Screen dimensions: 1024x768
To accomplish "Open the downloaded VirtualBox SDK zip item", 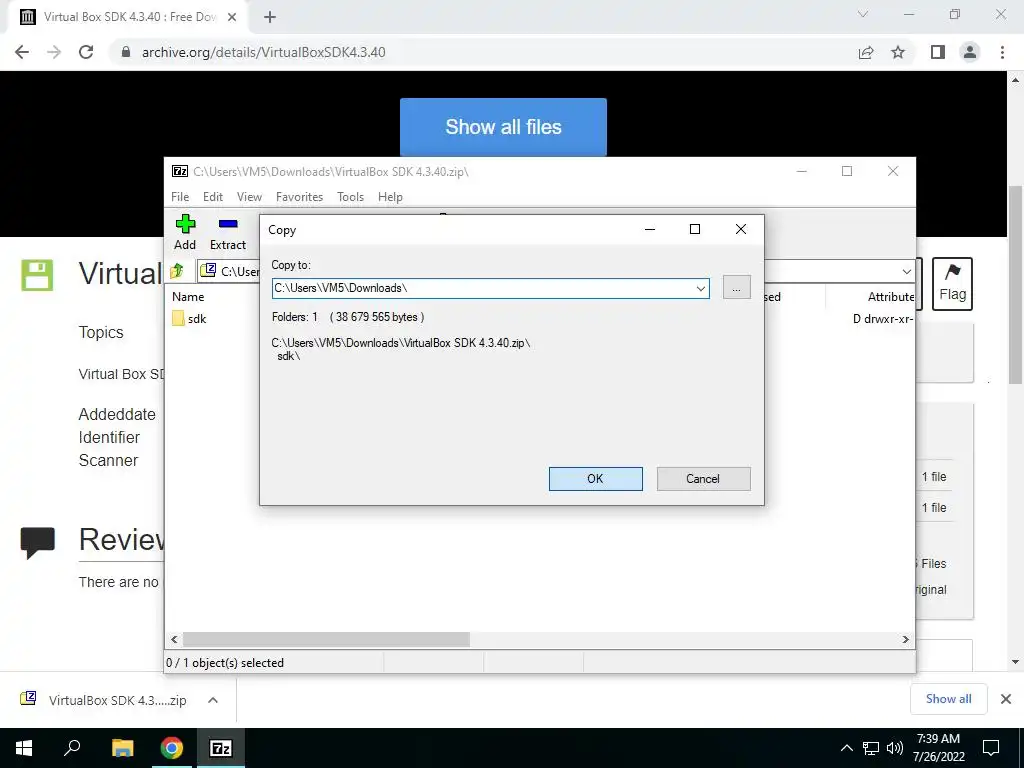I will point(104,700).
